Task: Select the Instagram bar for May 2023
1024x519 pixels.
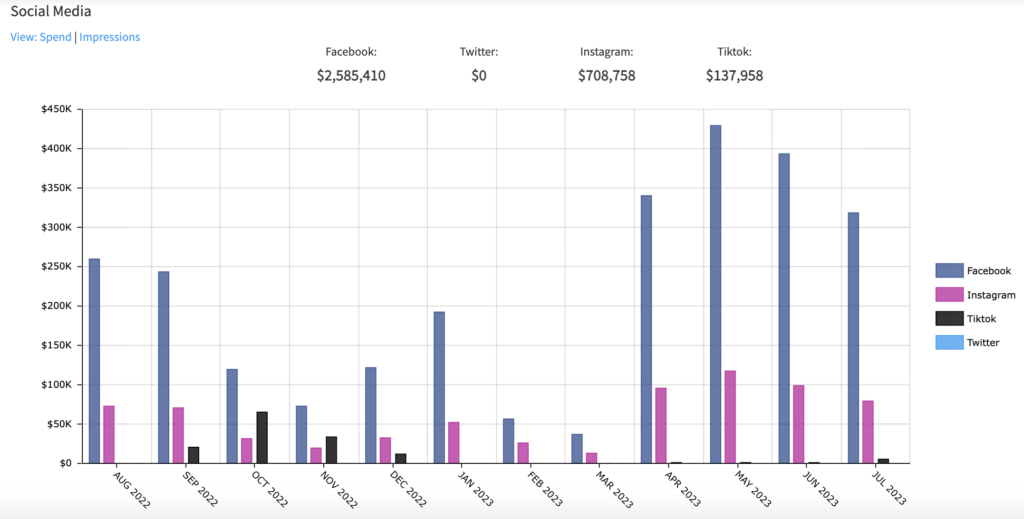Action: coord(730,417)
